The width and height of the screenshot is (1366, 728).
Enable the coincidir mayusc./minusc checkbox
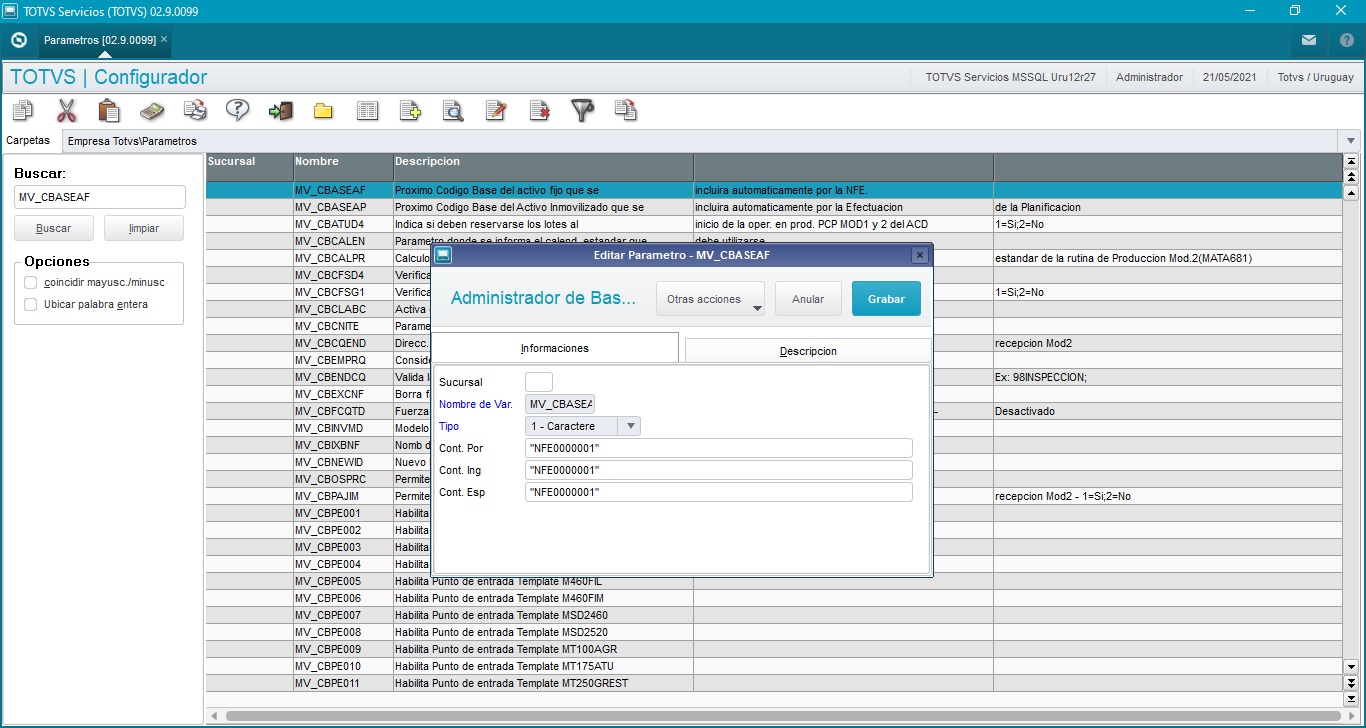click(31, 282)
